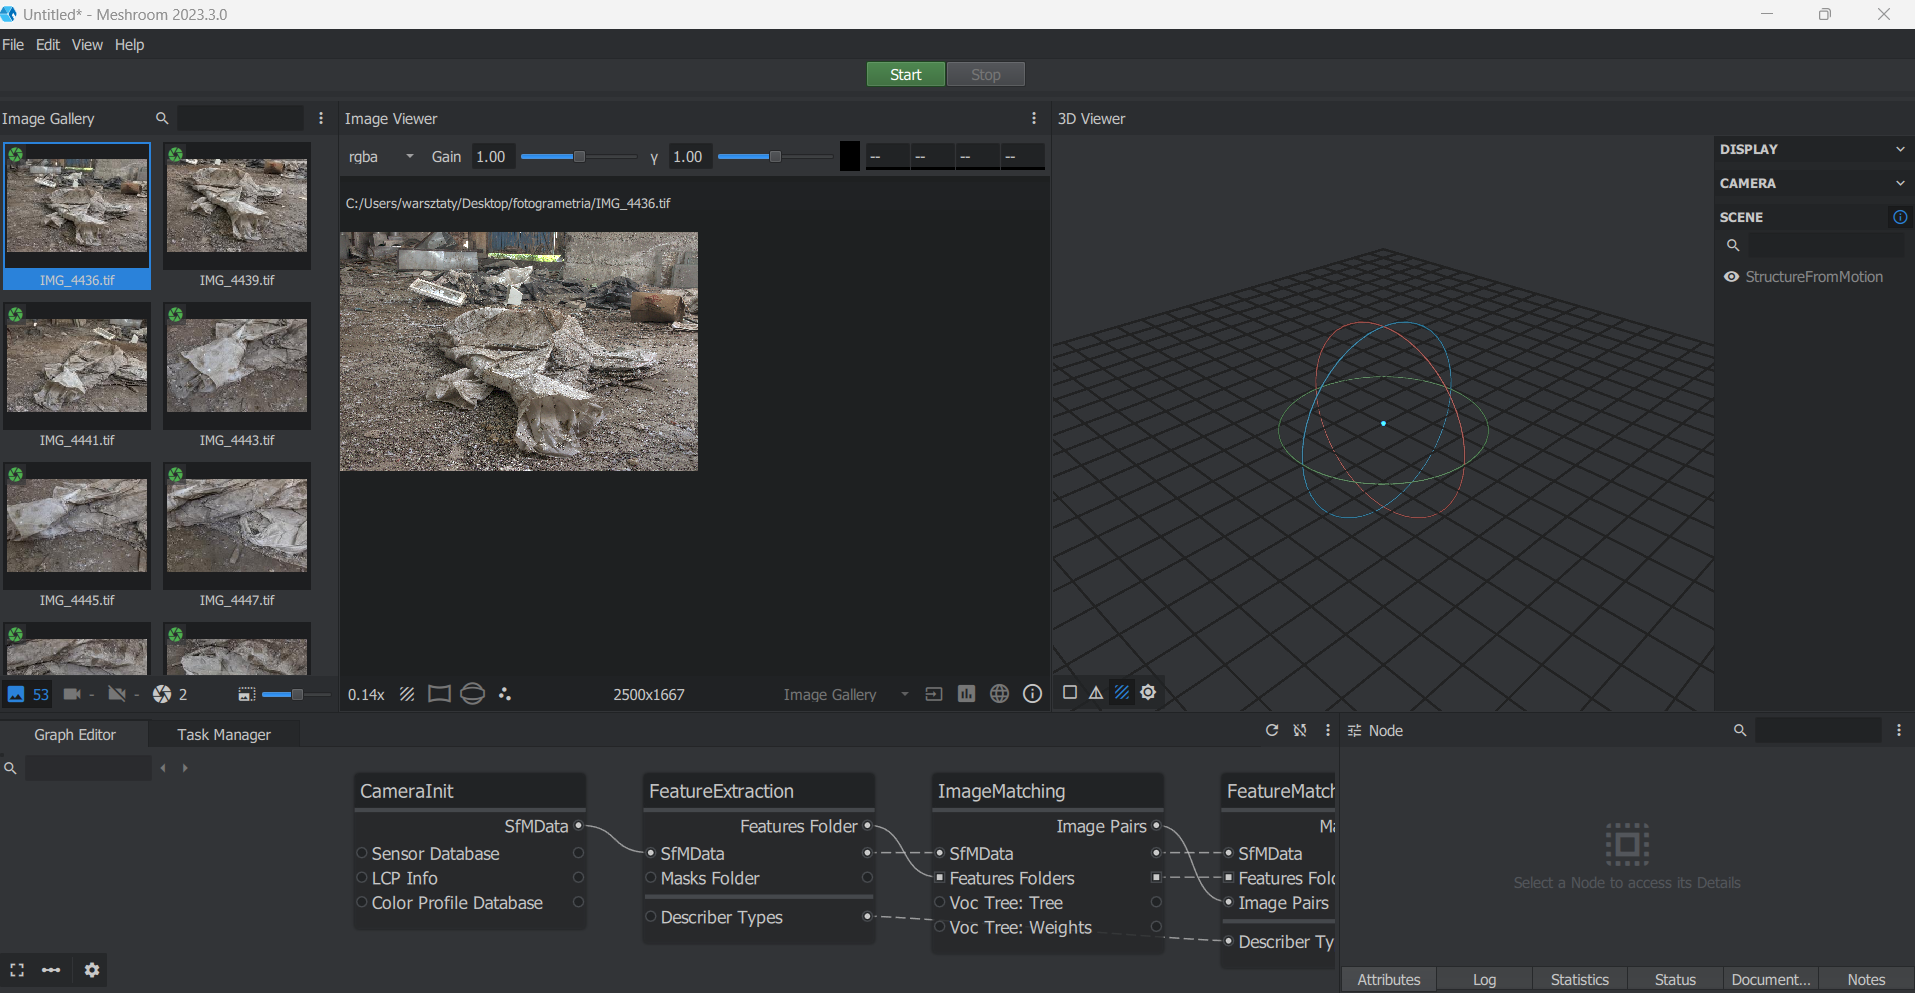Open the Image Viewer three-dot menu
This screenshot has width=1915, height=993.
tap(1034, 118)
